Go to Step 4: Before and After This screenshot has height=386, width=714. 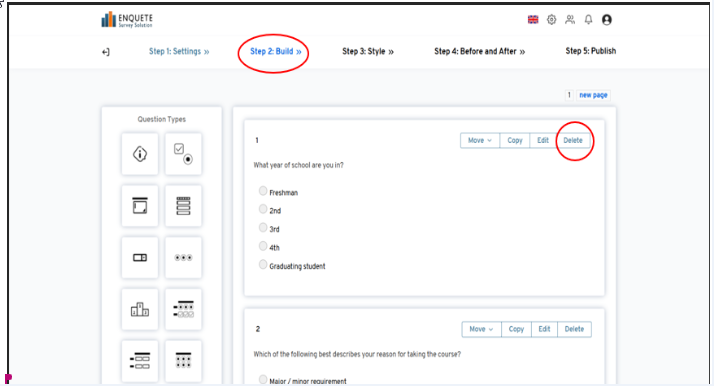point(479,51)
